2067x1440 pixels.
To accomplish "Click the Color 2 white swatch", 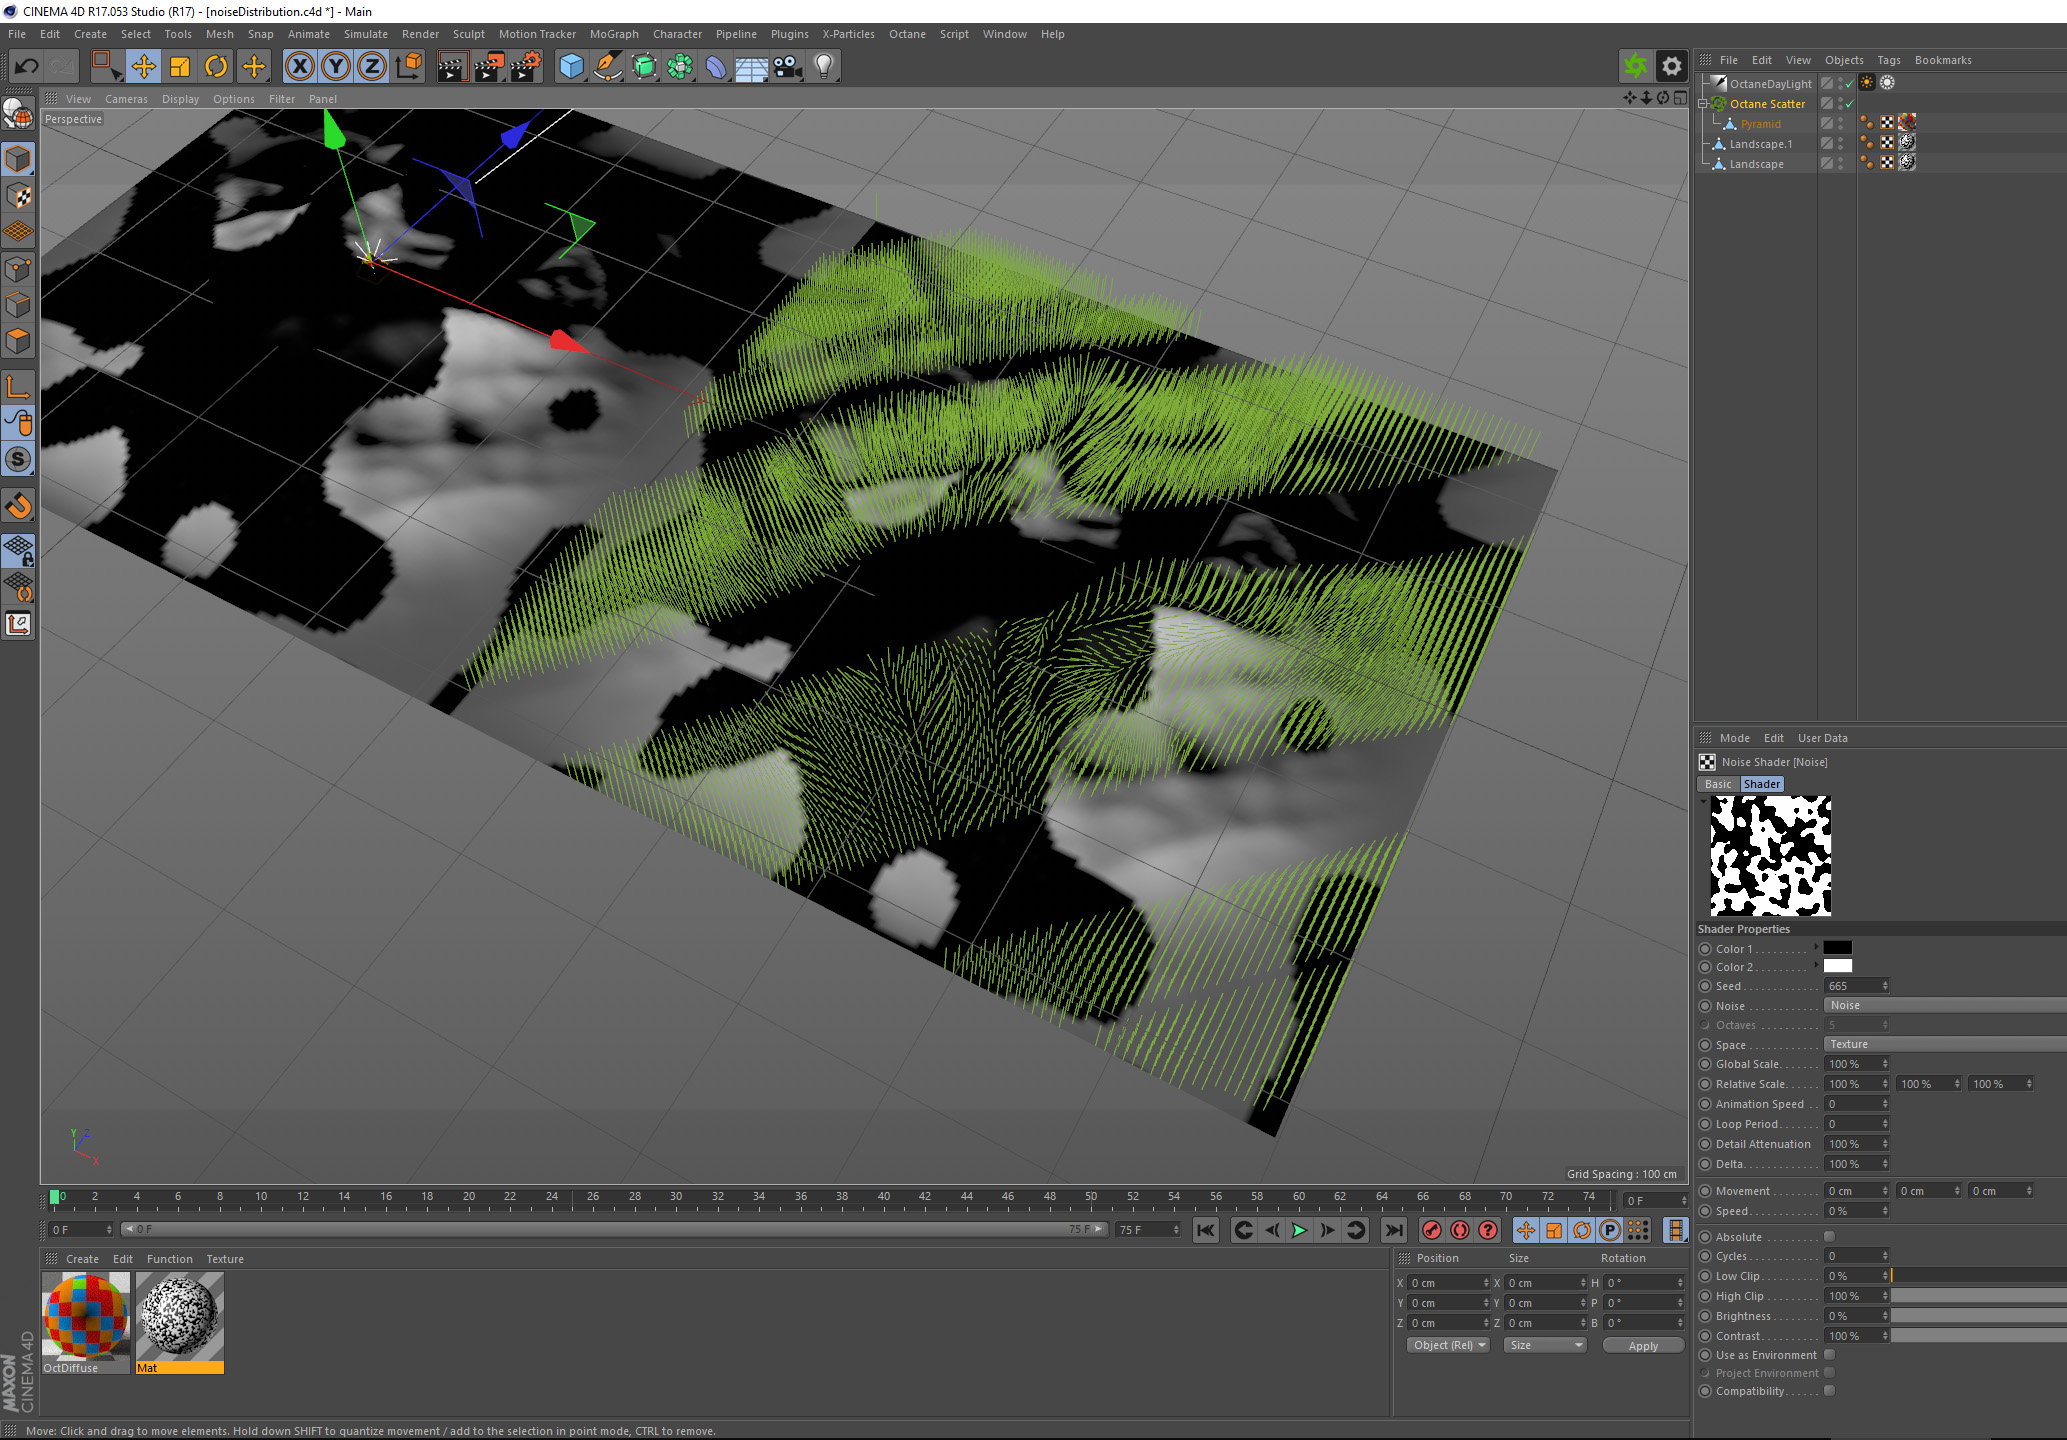I will click(1837, 966).
